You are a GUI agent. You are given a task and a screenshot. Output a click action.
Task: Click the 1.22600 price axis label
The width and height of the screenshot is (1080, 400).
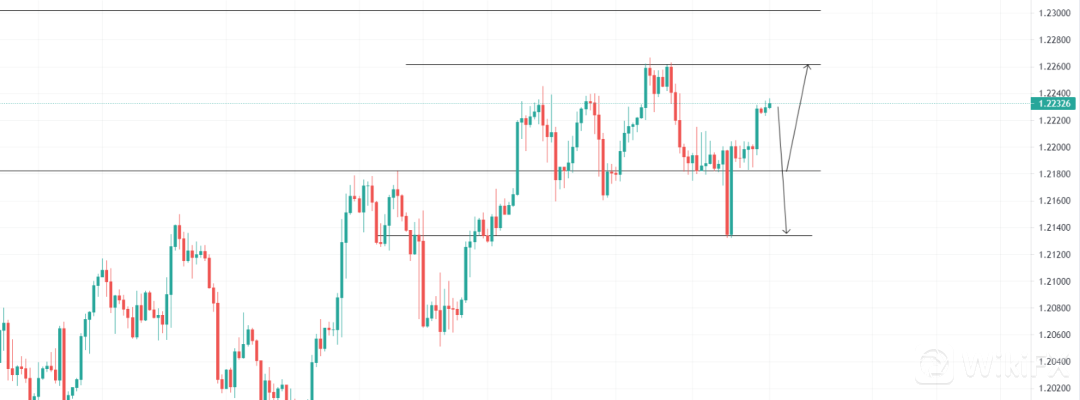click(1053, 67)
